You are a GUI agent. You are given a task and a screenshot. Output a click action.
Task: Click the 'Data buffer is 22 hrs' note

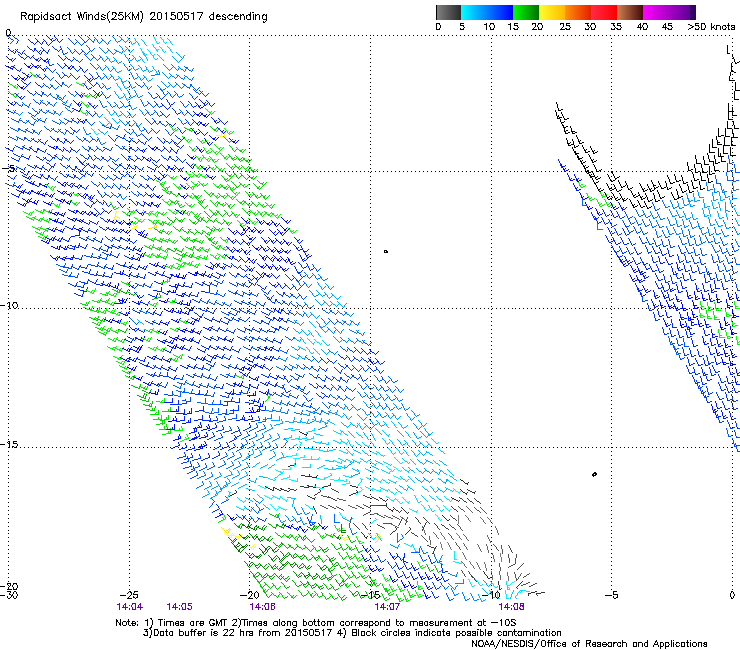point(352,633)
